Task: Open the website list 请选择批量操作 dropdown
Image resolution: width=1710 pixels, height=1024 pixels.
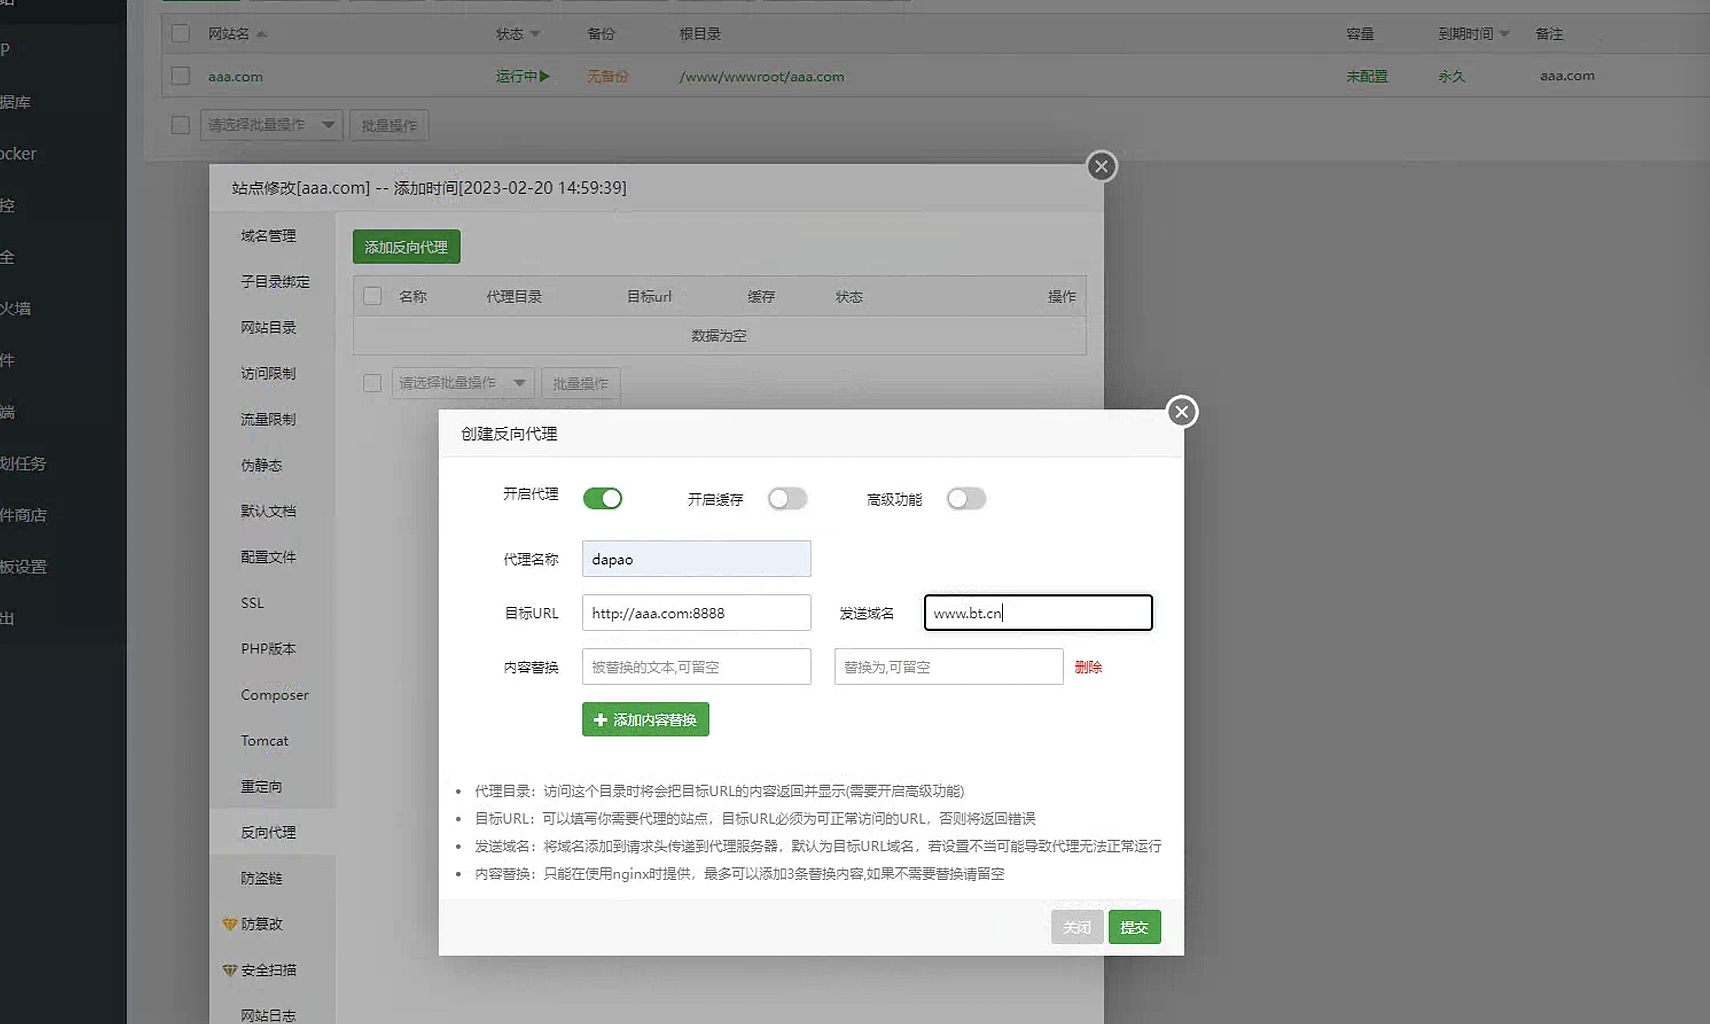Action: tap(271, 125)
